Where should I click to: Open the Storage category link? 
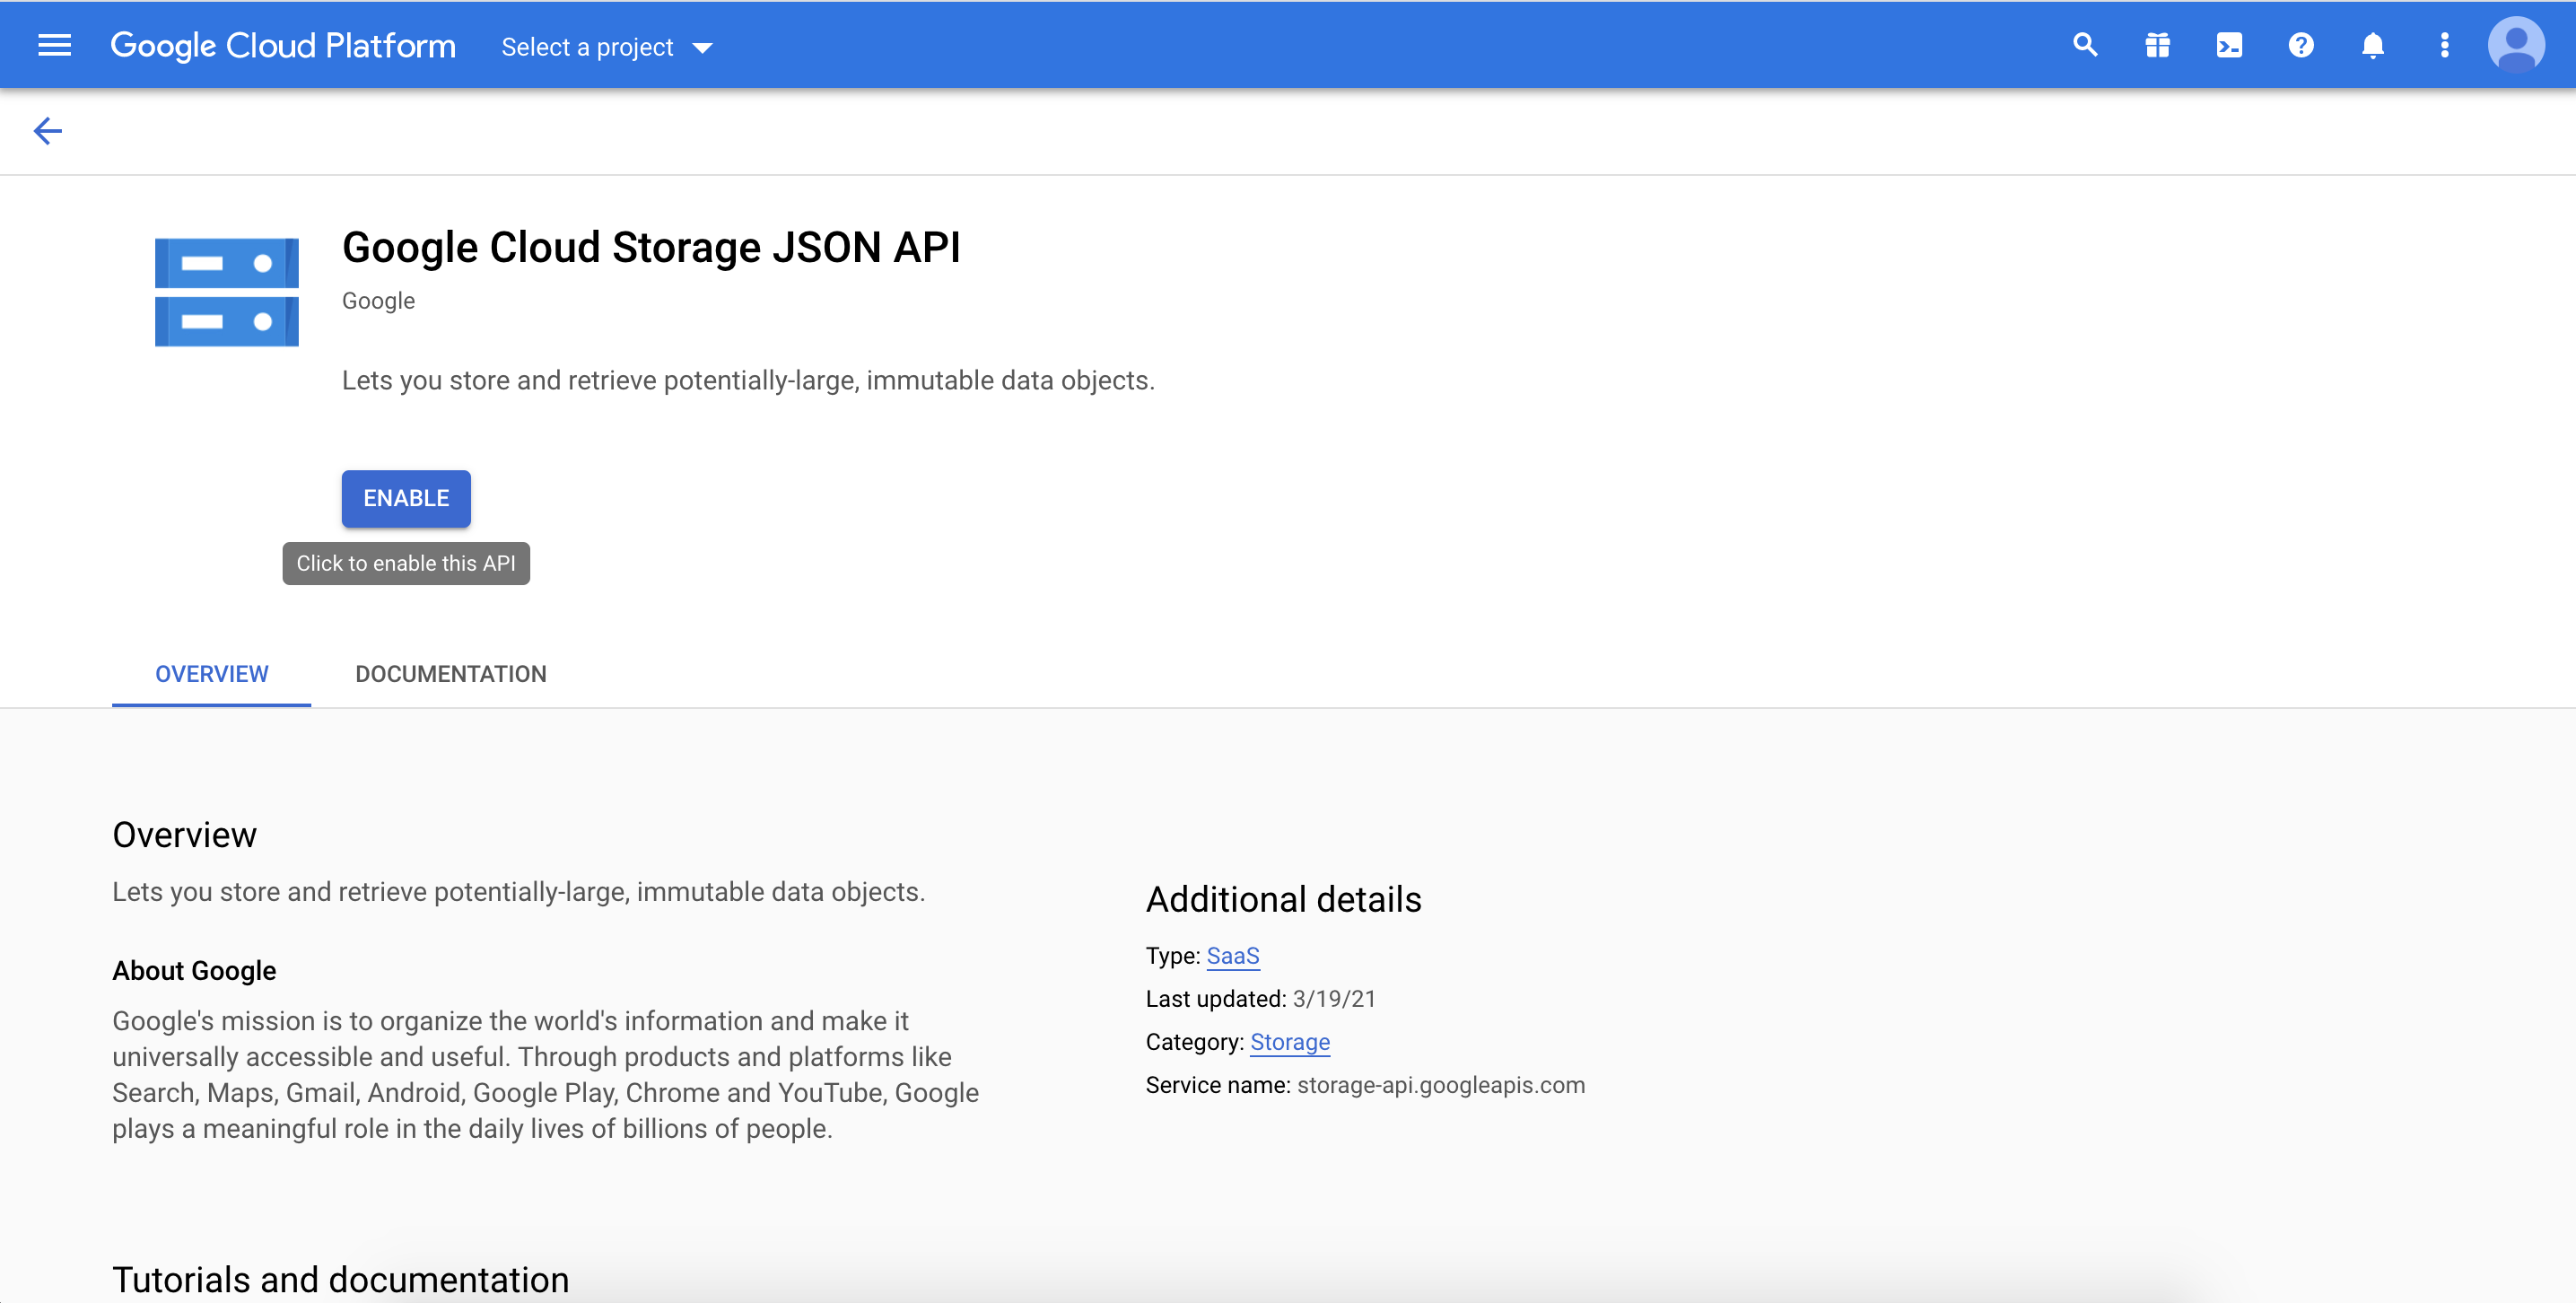pyautogui.click(x=1290, y=1042)
